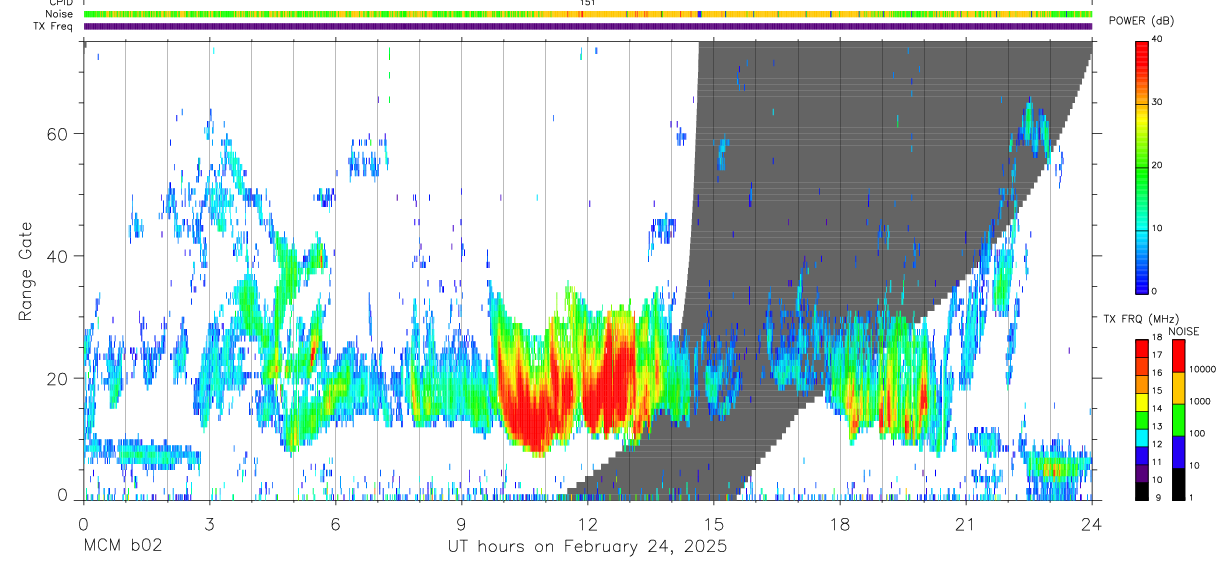The width and height of the screenshot is (1228, 567).
Task: Click the cyan segment of TX FRQ legend
Action: (x=1141, y=436)
